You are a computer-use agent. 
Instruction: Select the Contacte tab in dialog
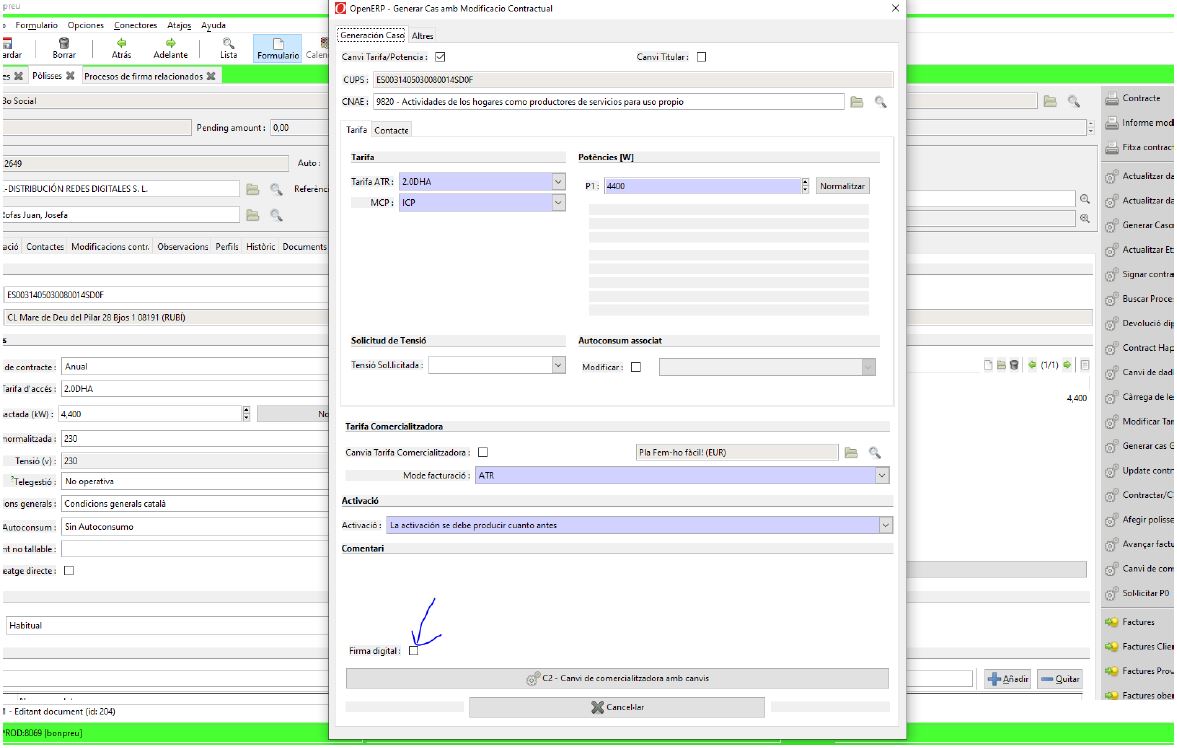pos(392,130)
